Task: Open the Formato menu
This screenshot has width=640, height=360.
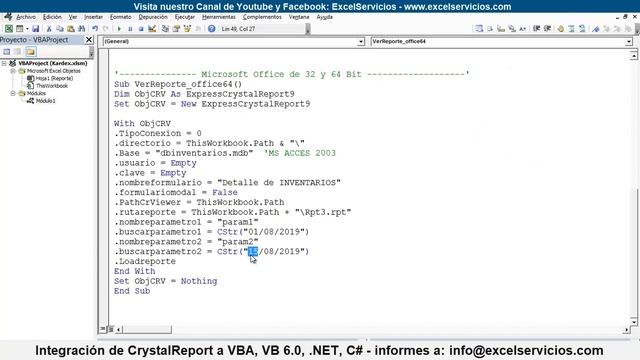Action: (120, 17)
